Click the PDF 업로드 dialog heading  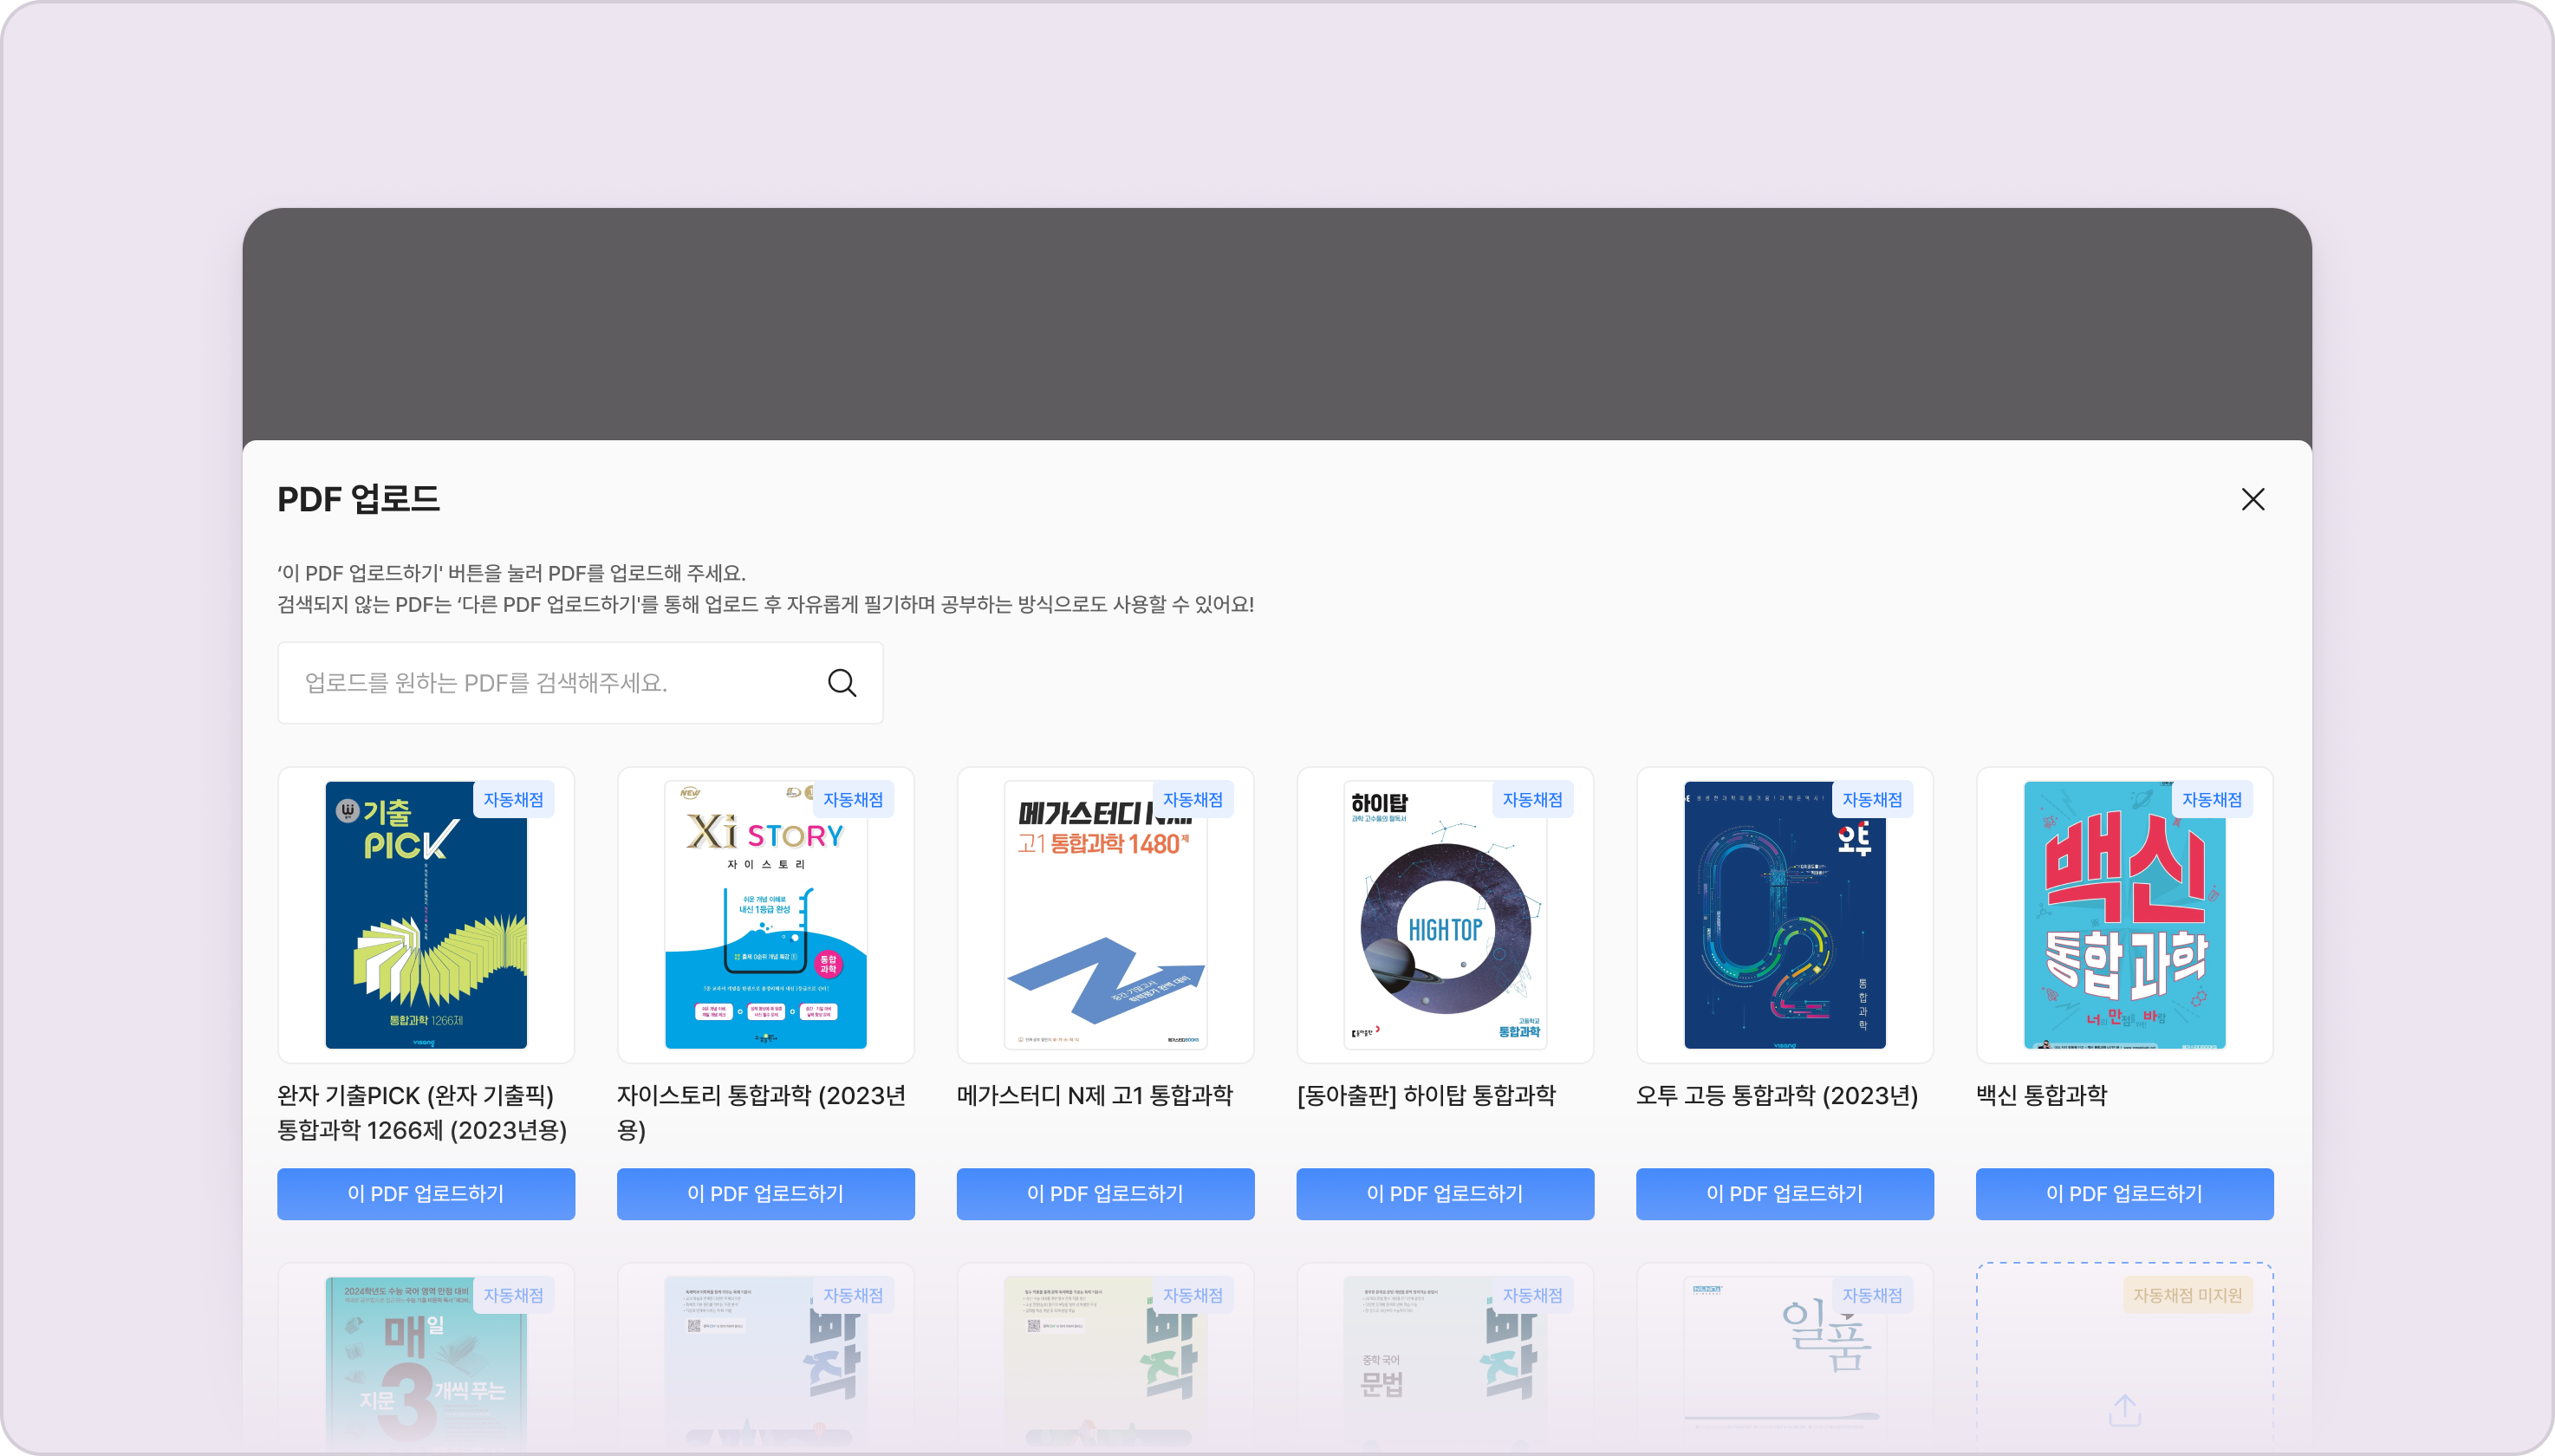pyautogui.click(x=358, y=498)
